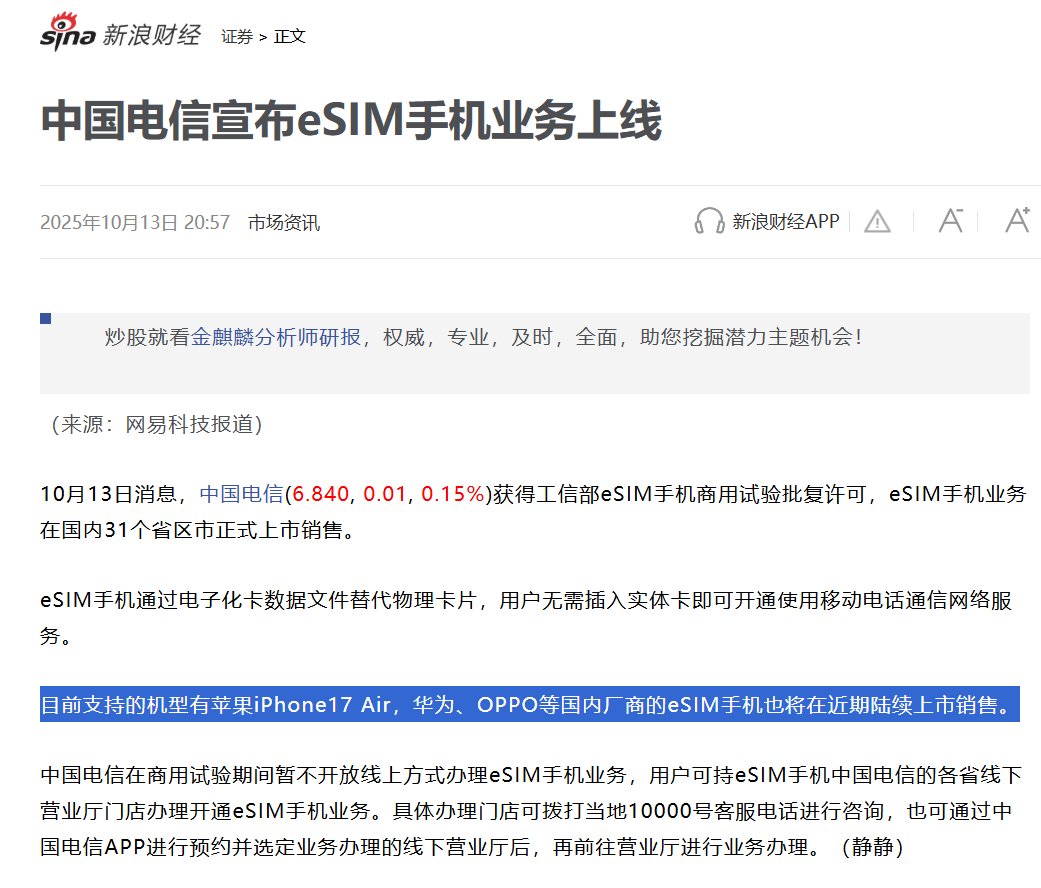Image resolution: width=1041 pixels, height=888 pixels.
Task: Click the paragraph starting eSIM手机通过电子化卡
Action: (525, 618)
